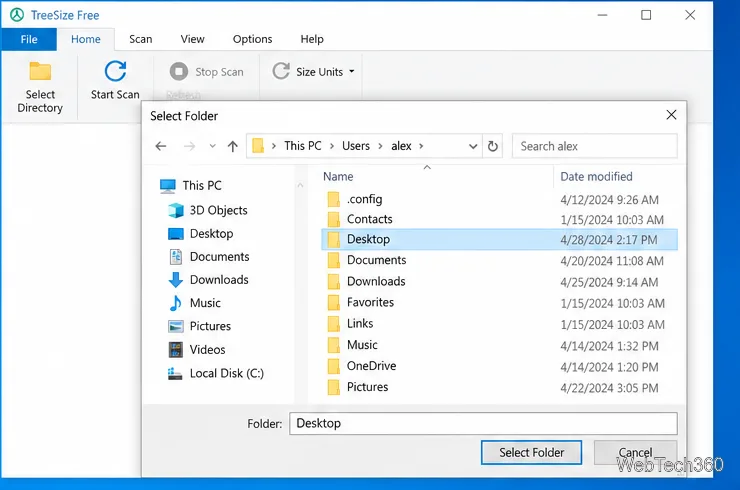The image size is (740, 490).
Task: Expand chevron between Users and alex
Action: [380, 146]
